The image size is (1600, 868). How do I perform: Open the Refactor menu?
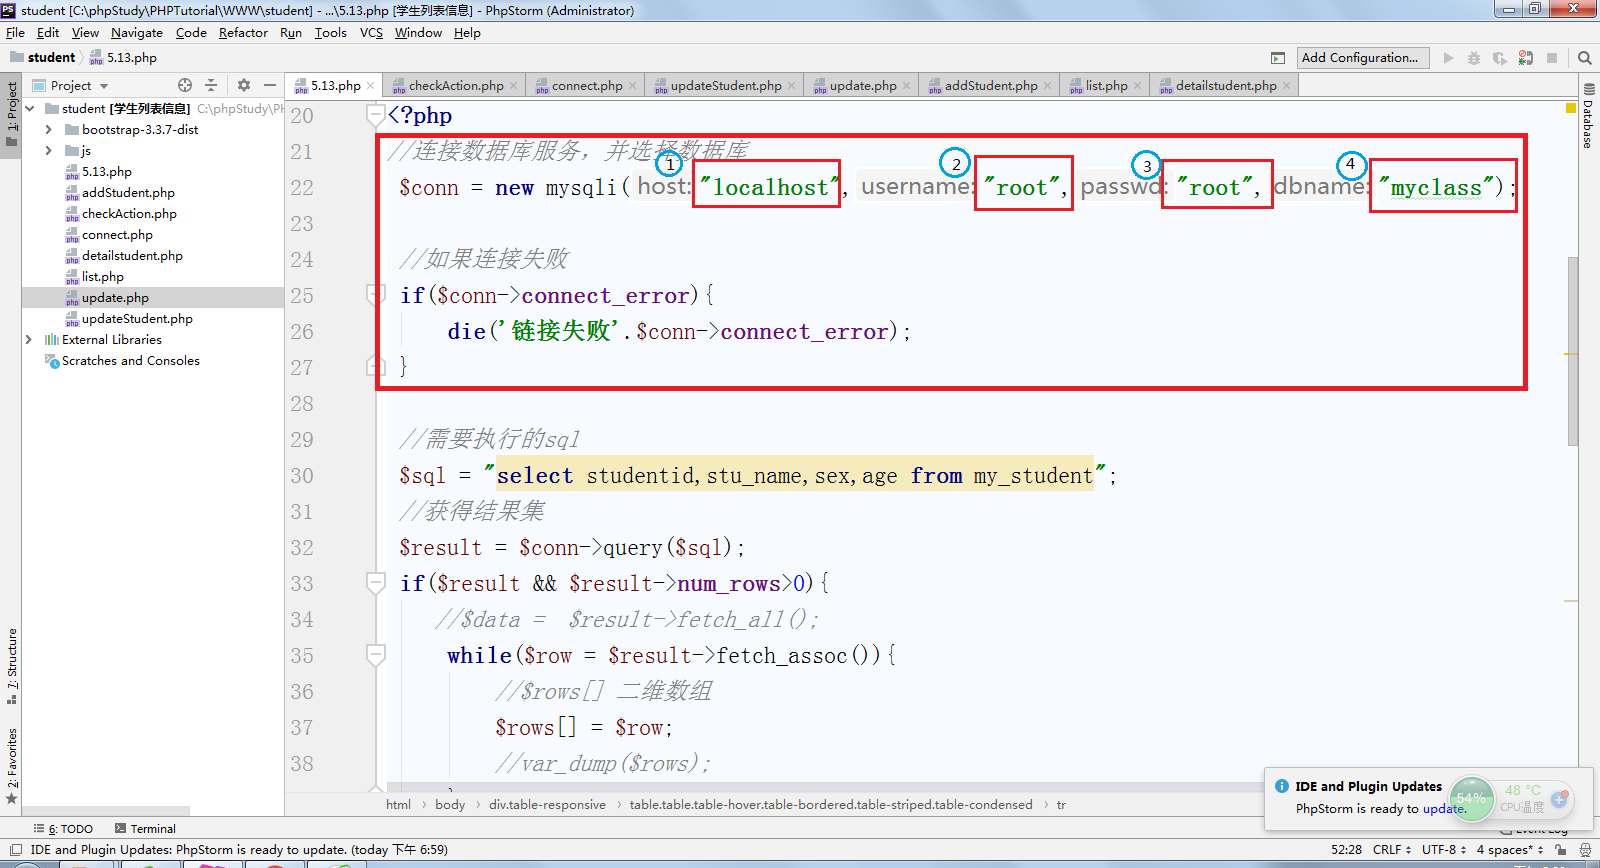tap(243, 33)
